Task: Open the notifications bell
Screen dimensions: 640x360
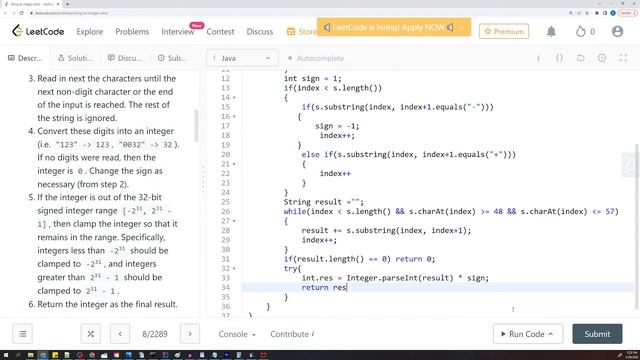Action: click(x=551, y=31)
